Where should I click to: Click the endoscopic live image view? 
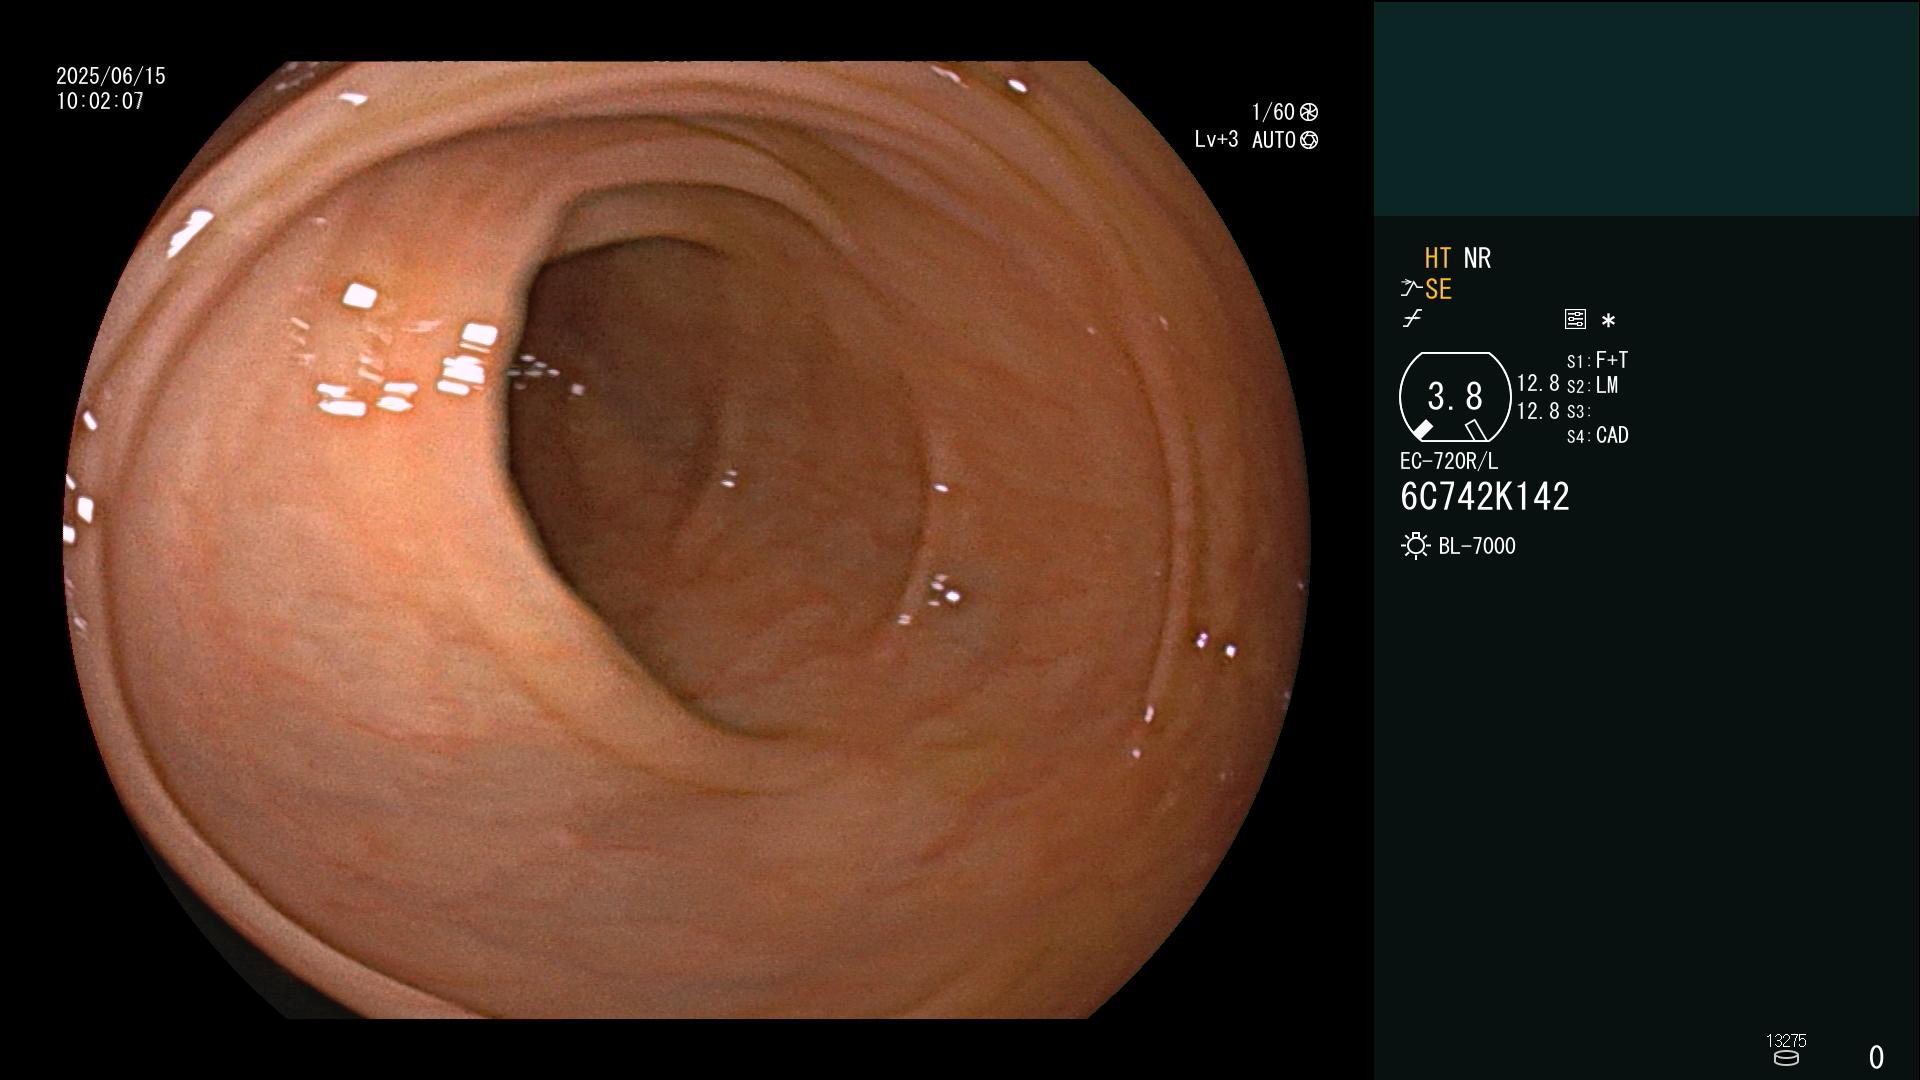686,540
